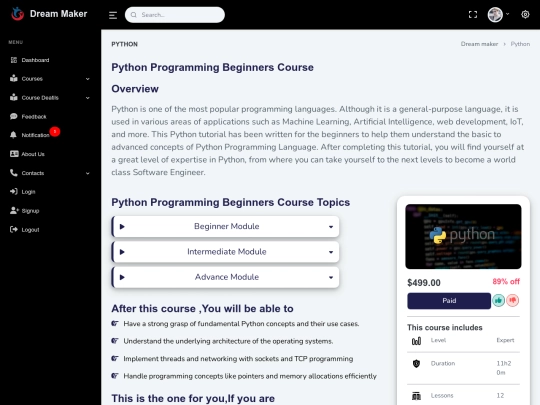540x405 pixels.
Task: Select Logout in the sidebar menu
Action: (30, 229)
